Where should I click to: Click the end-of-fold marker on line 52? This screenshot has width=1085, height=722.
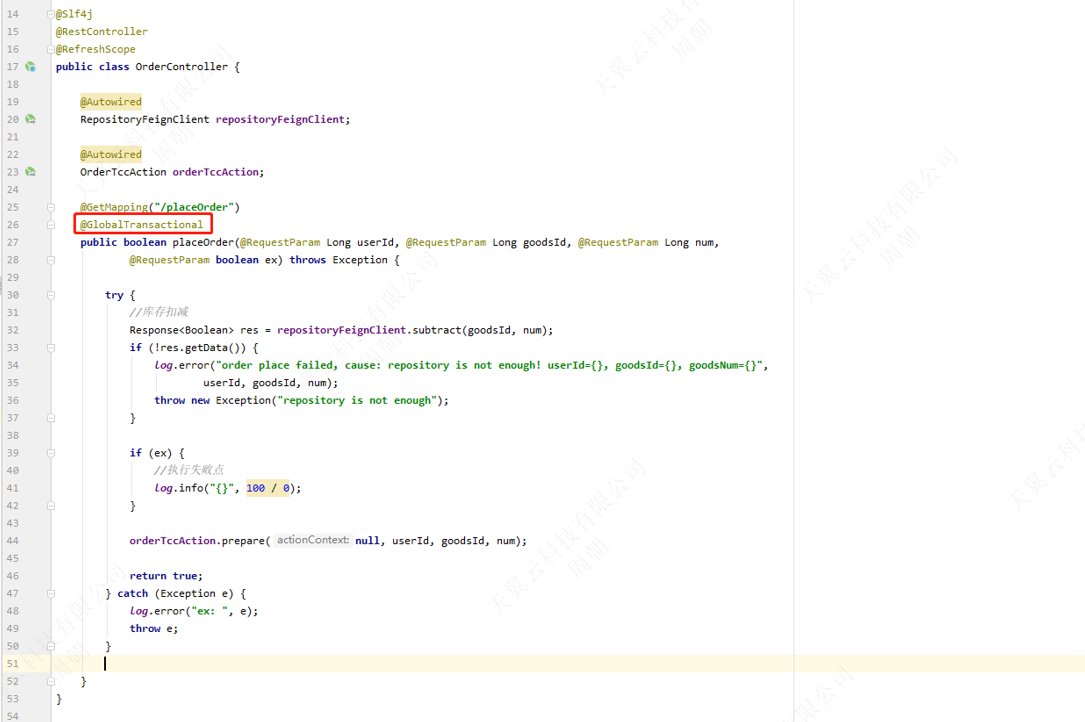coord(51,681)
